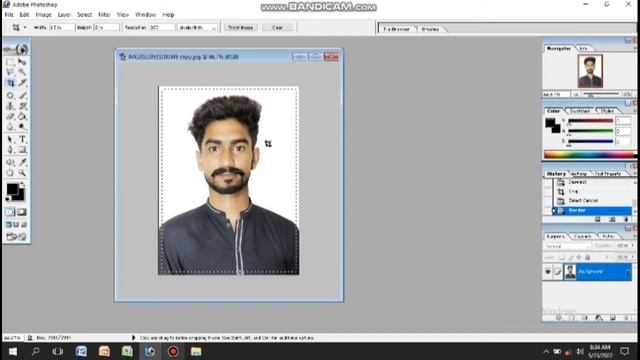The height and width of the screenshot is (360, 640).
Task: Reset default foreground and background colors
Action: [x=8, y=199]
